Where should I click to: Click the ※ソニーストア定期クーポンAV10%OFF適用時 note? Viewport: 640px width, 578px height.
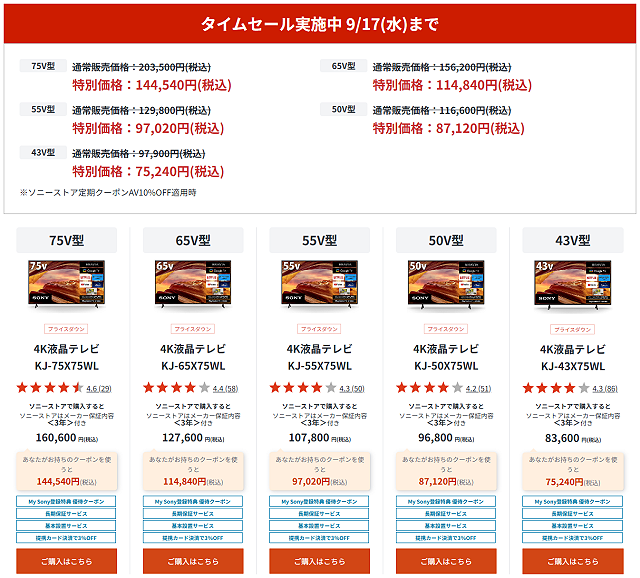tap(108, 192)
